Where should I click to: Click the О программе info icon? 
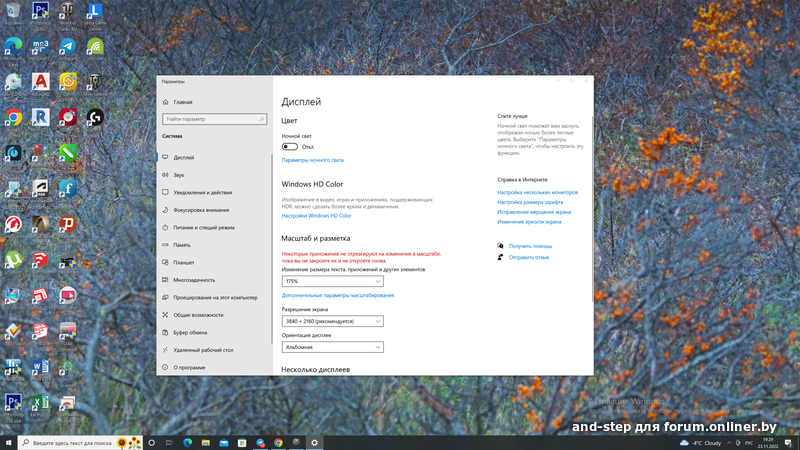click(x=164, y=367)
